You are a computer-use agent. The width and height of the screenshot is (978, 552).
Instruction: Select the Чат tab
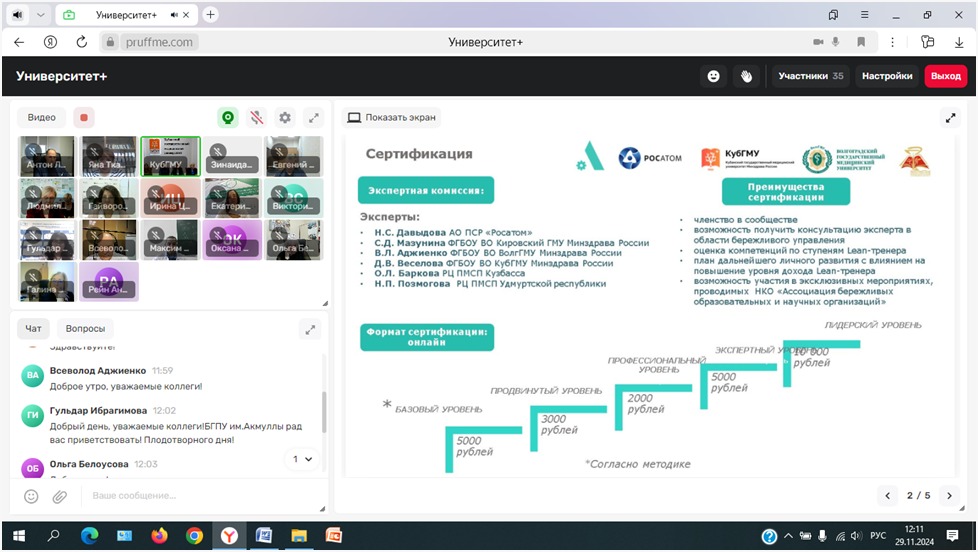34,328
